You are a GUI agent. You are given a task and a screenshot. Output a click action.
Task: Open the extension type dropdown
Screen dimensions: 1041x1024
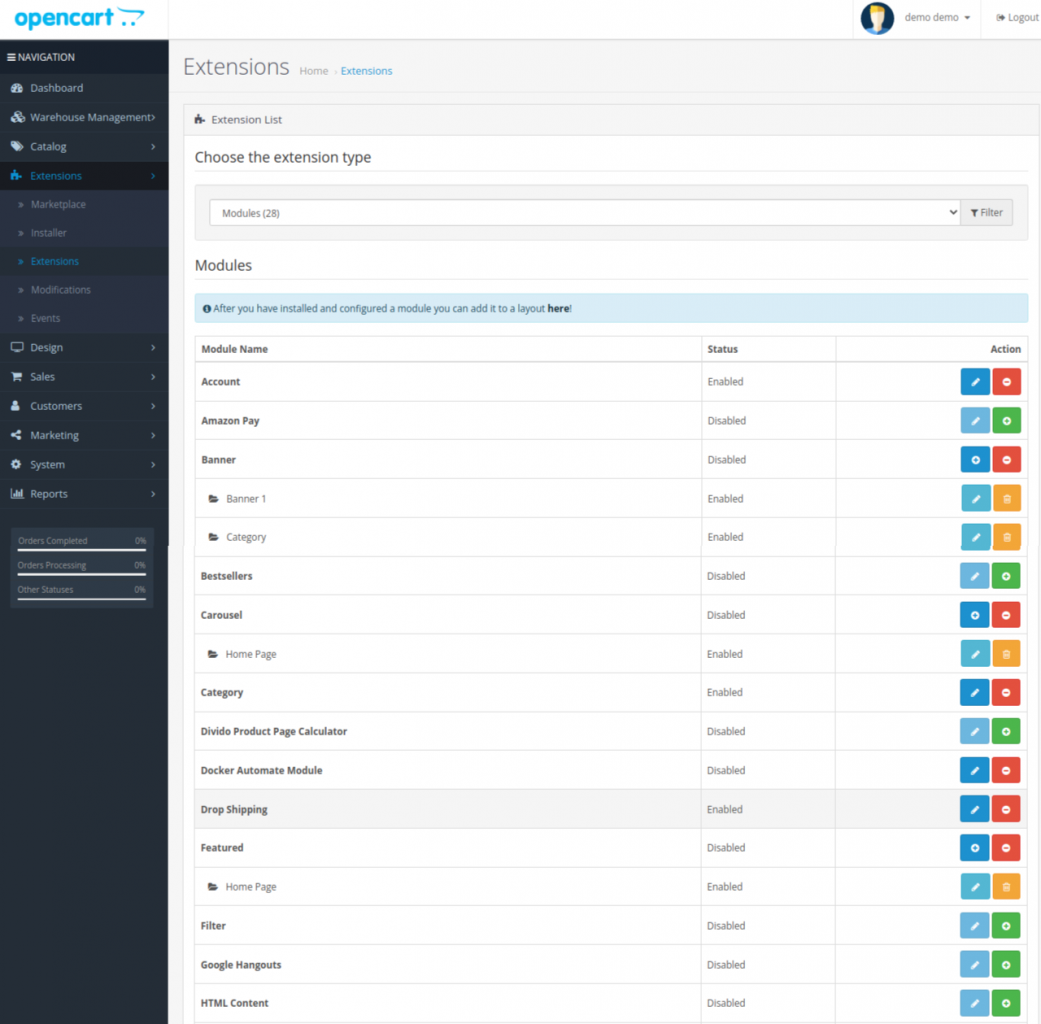click(584, 212)
